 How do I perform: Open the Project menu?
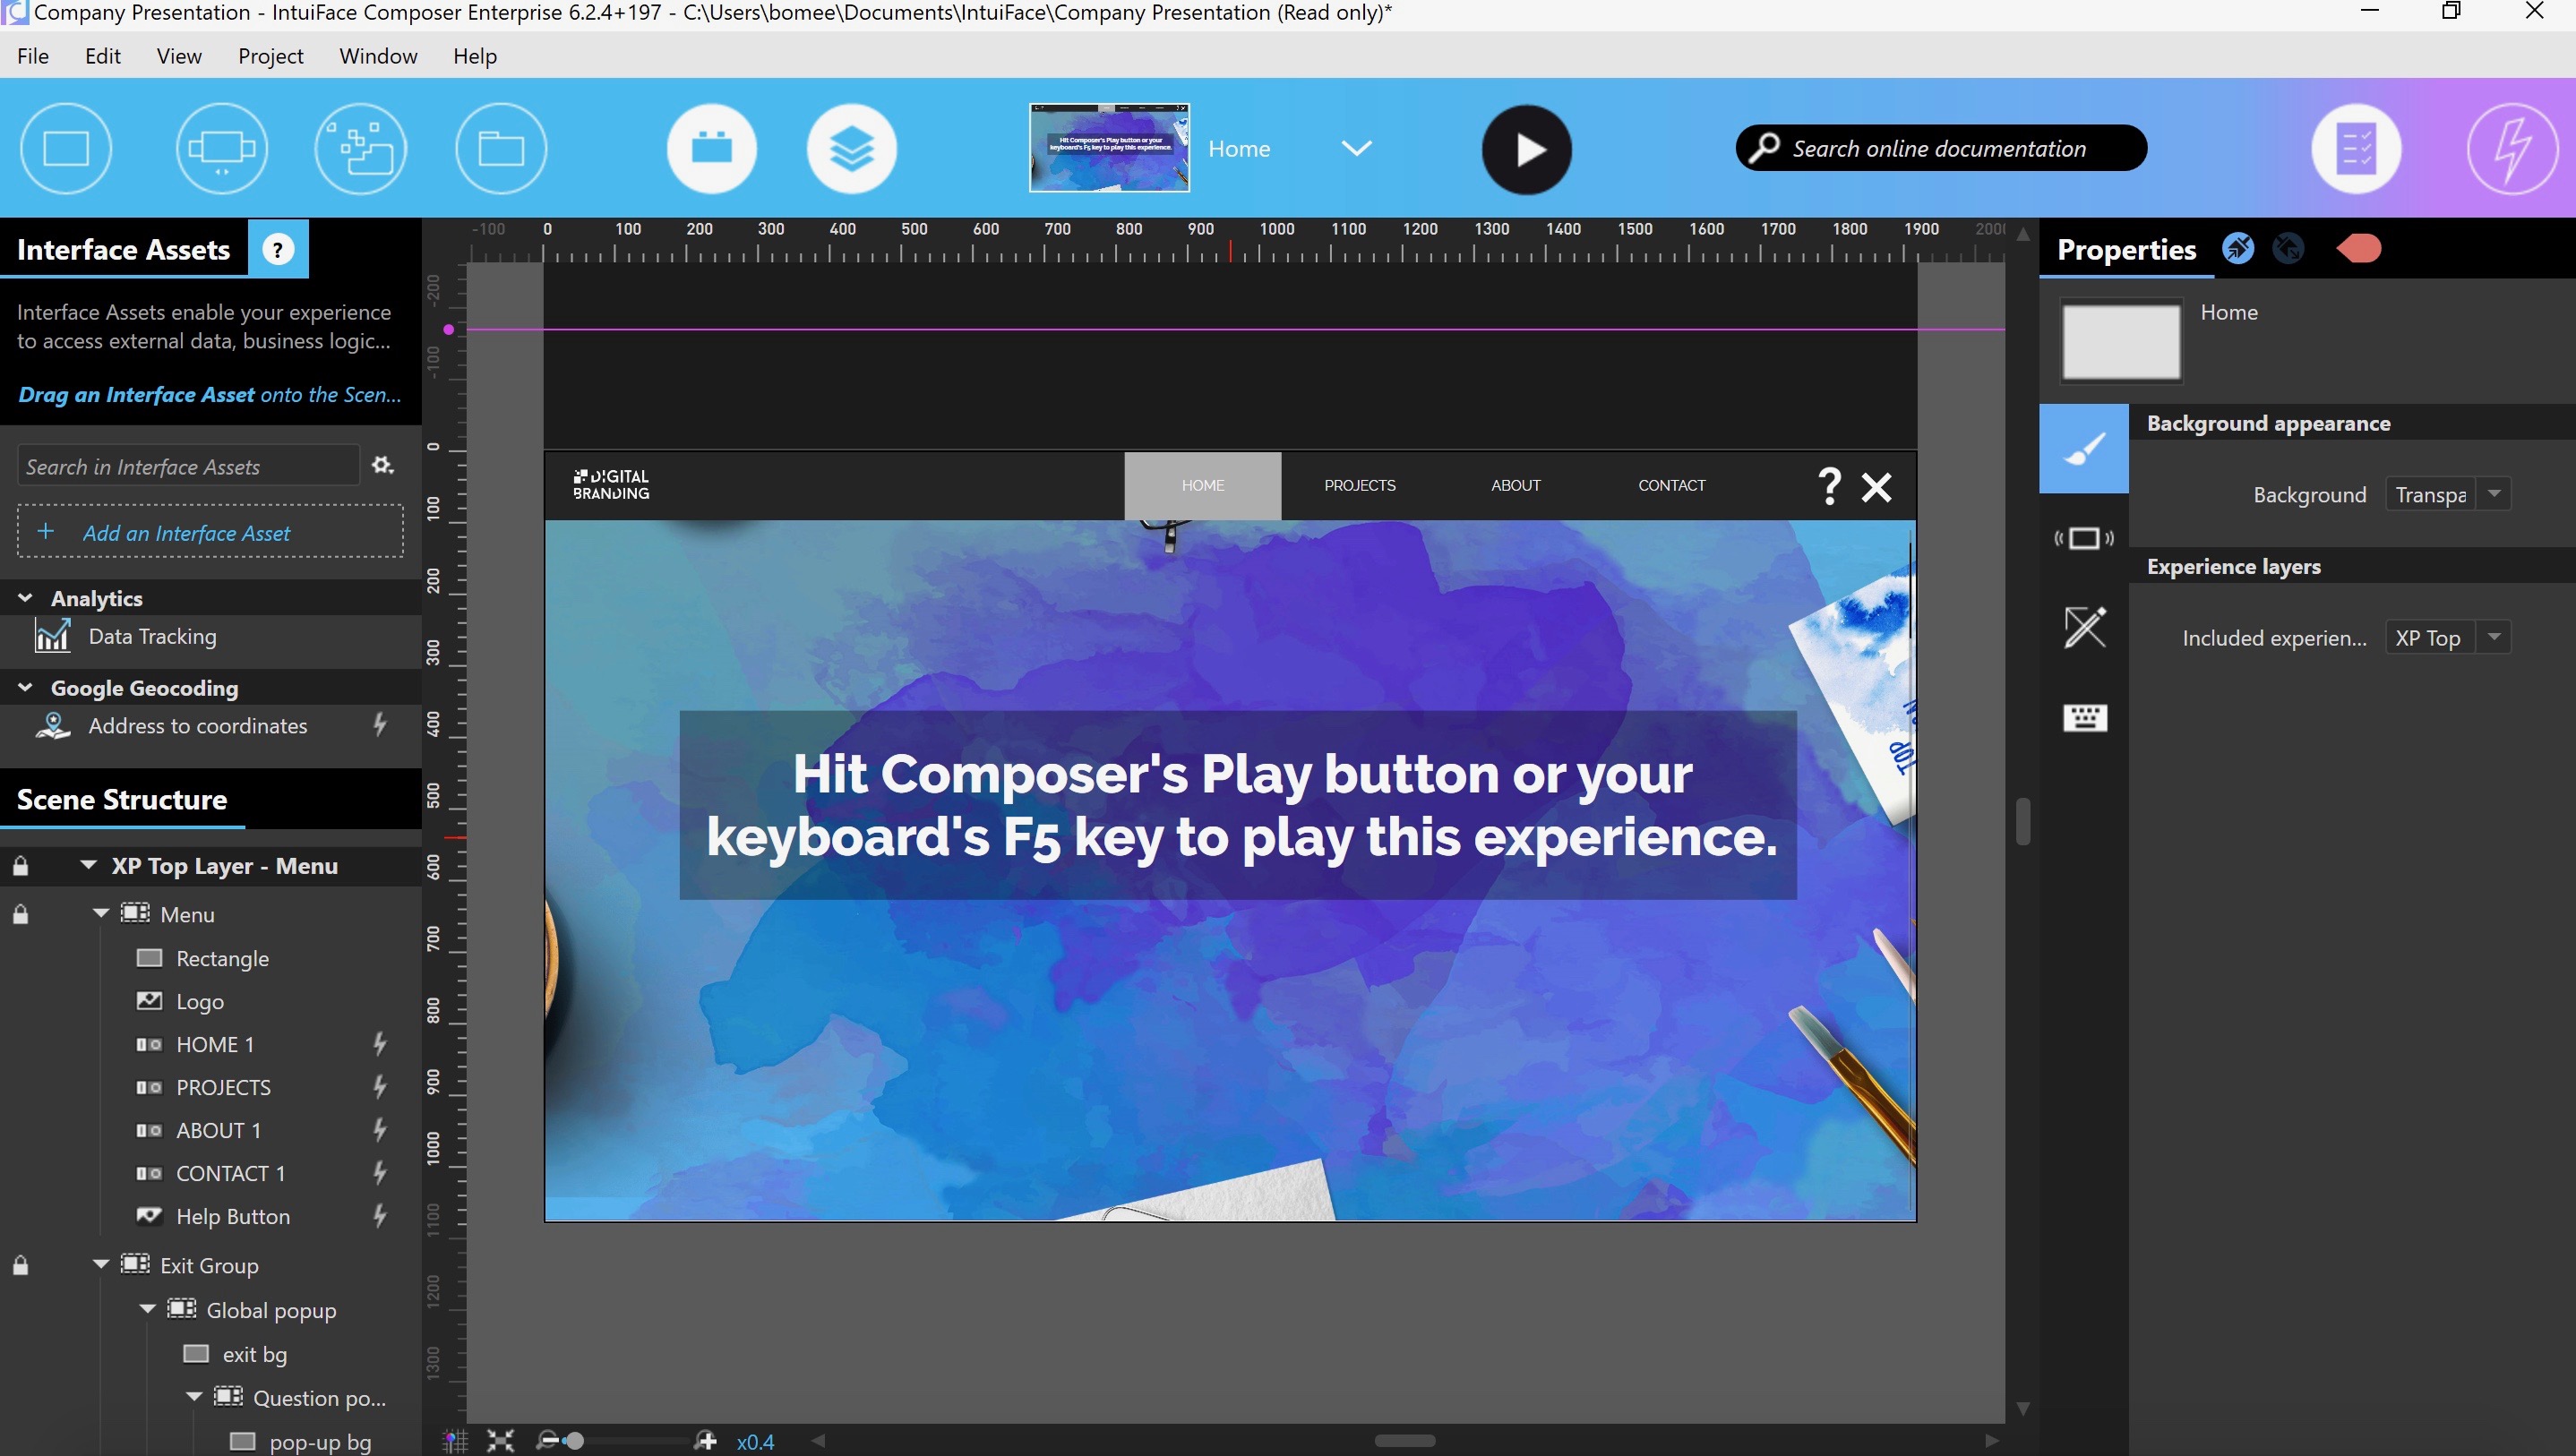[270, 56]
